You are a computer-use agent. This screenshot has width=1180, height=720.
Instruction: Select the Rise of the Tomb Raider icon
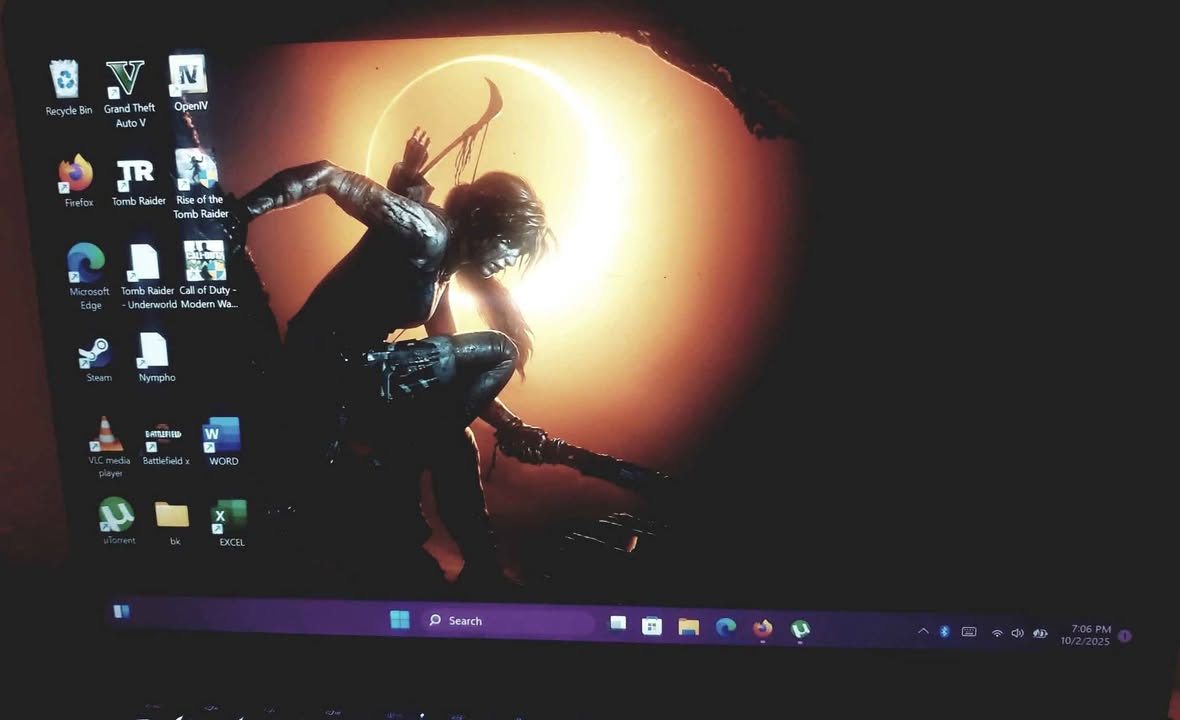click(197, 170)
